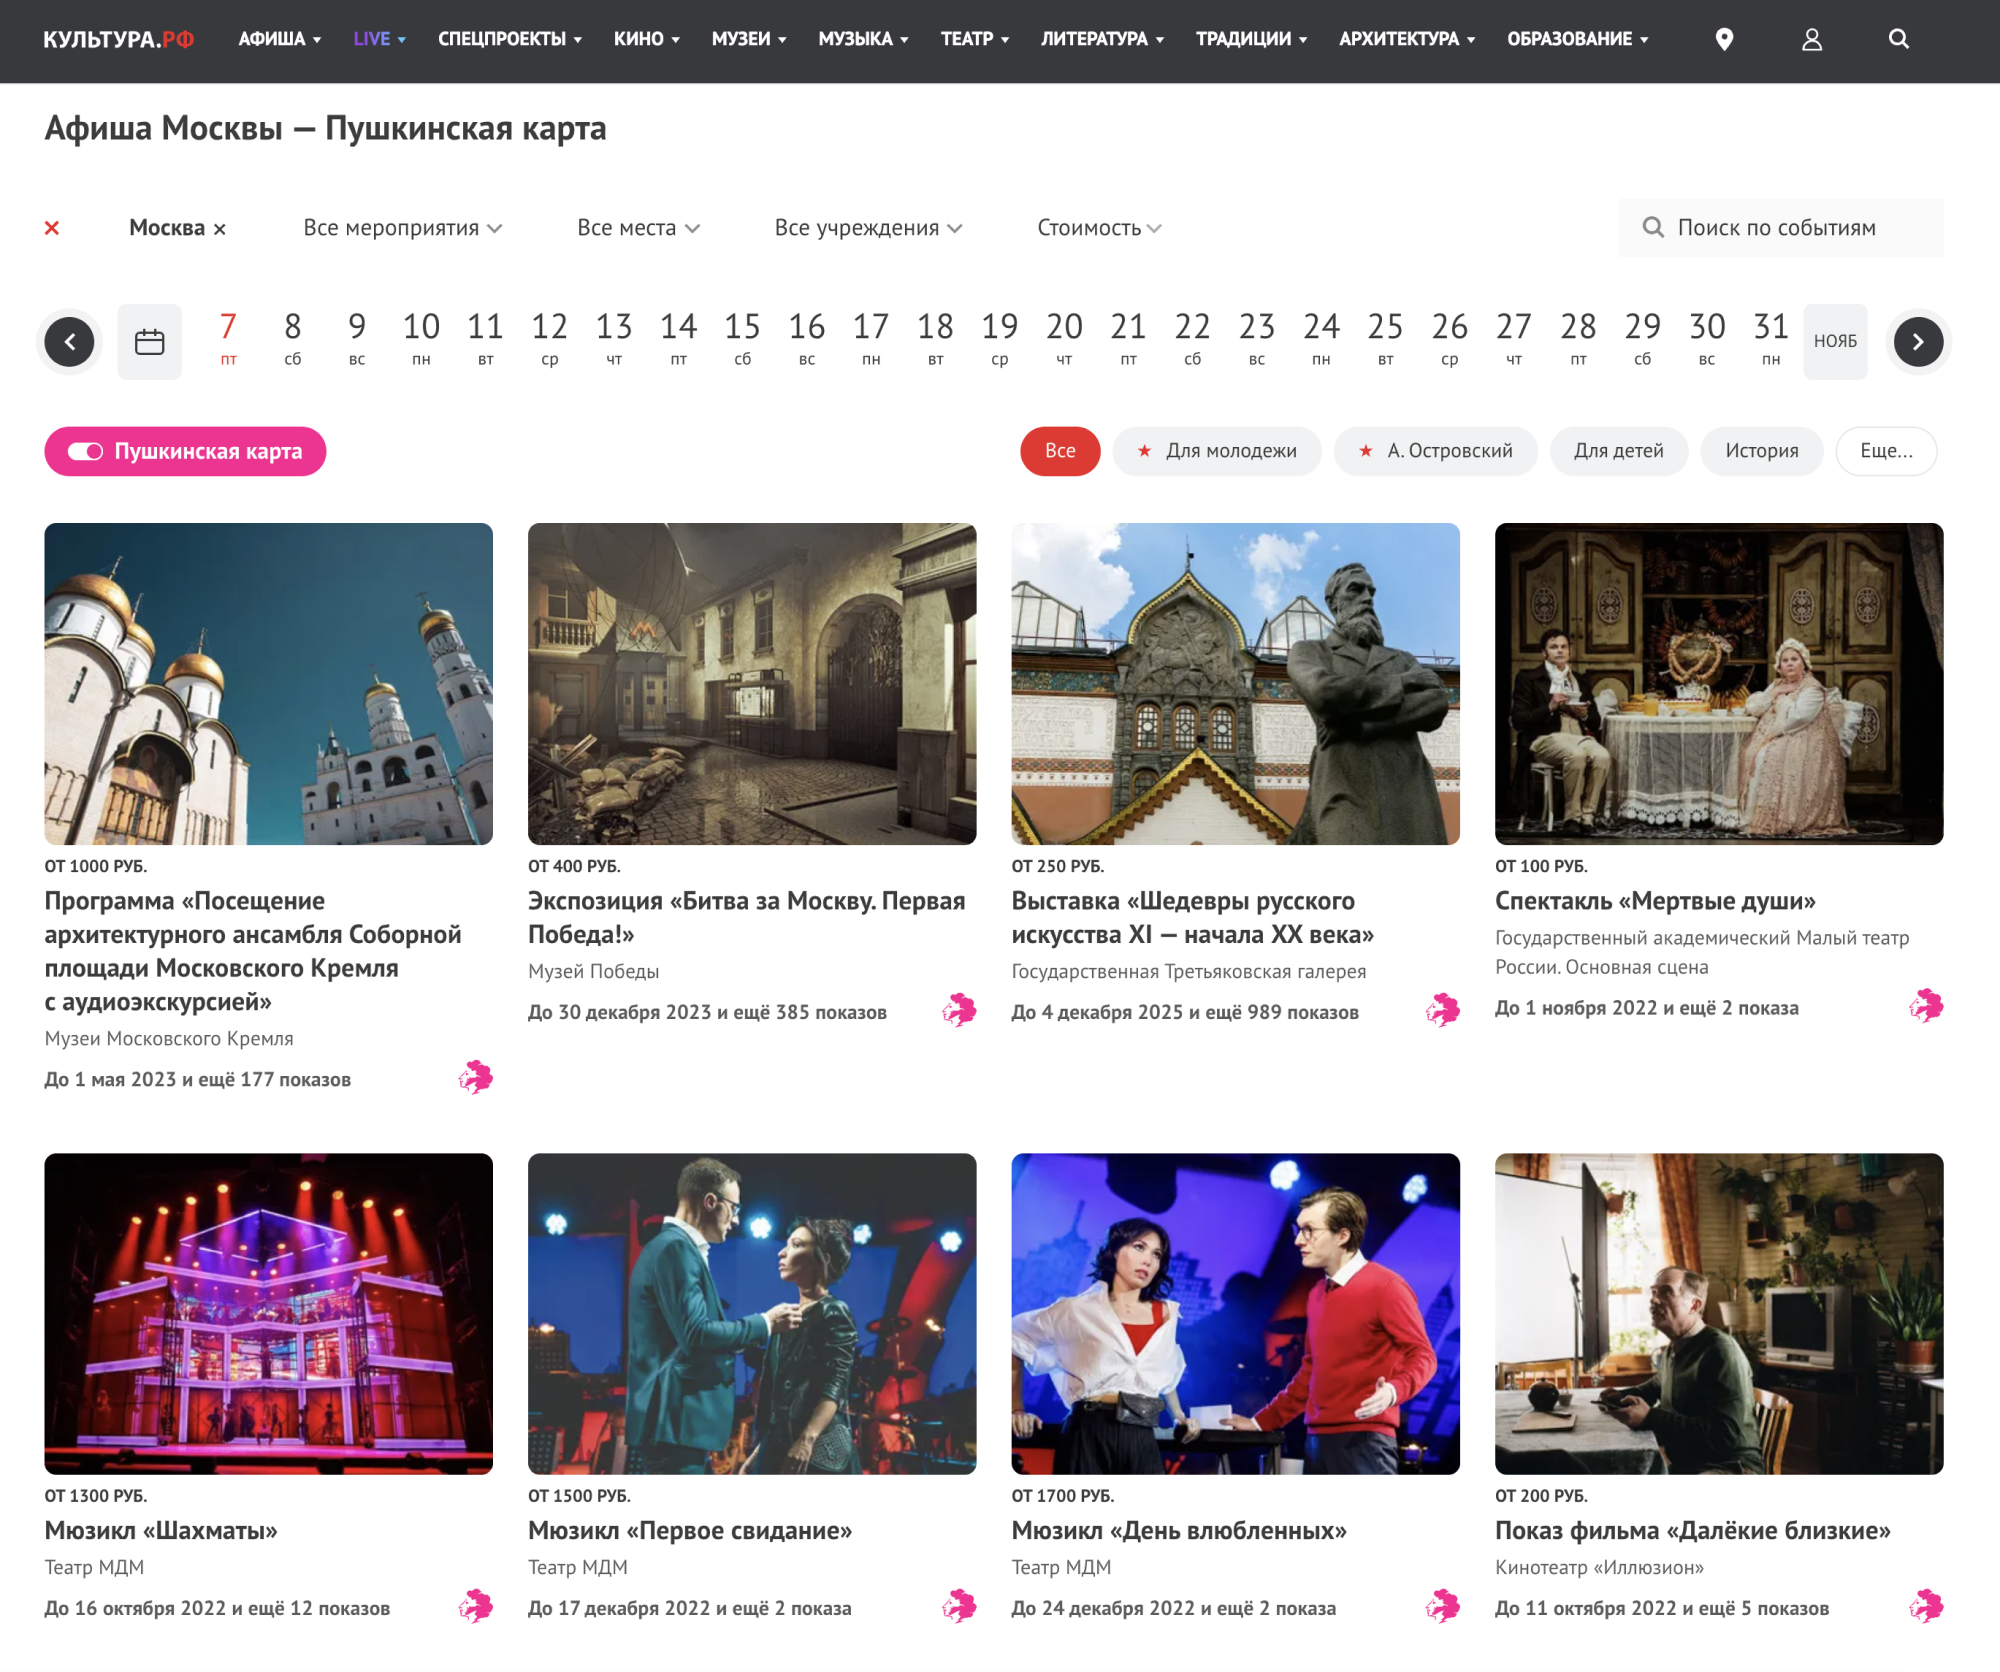Select the История filter chip
The height and width of the screenshot is (1672, 2000).
pyautogui.click(x=1761, y=451)
